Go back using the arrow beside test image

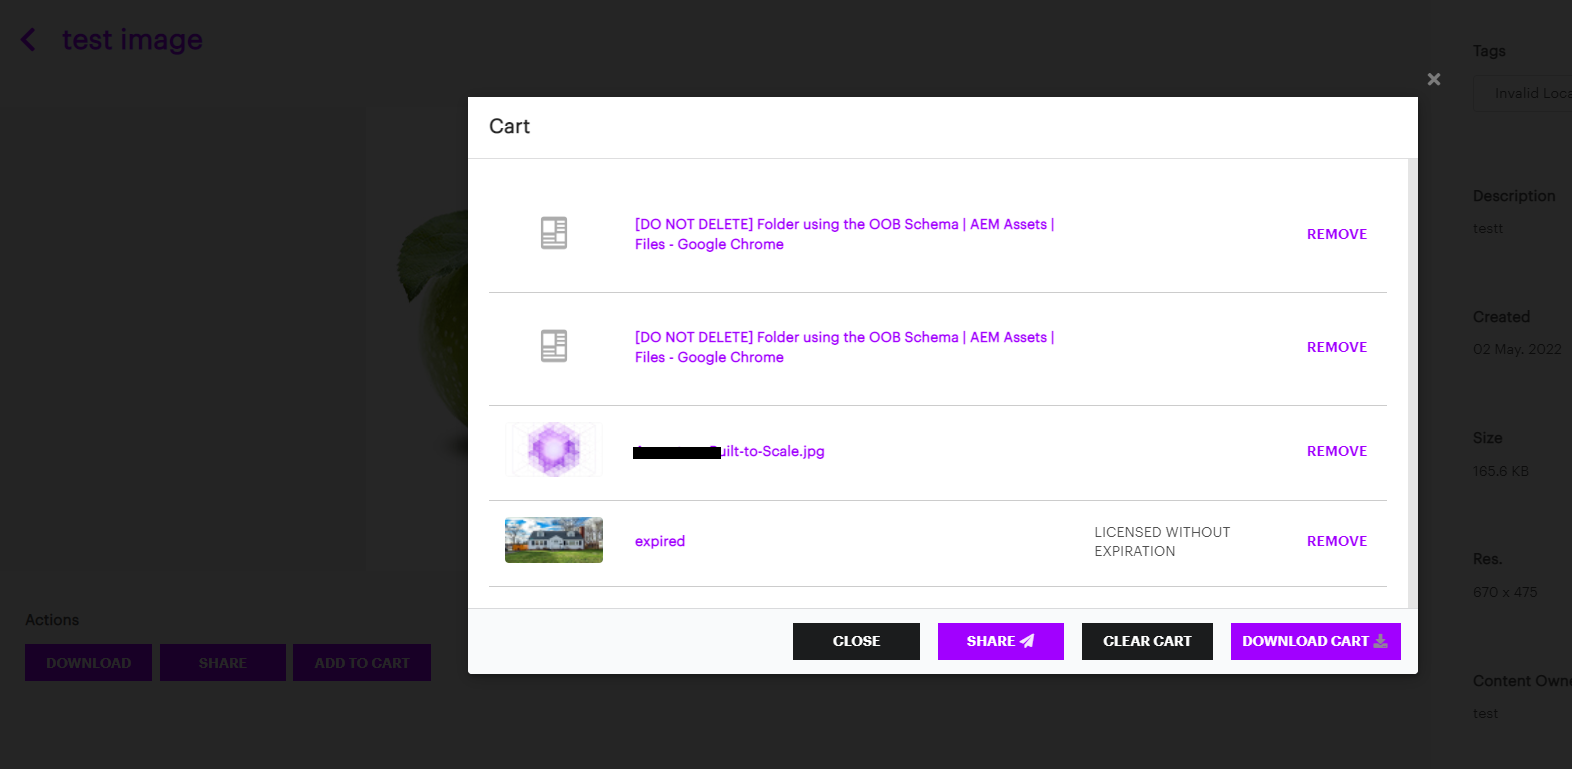tap(28, 40)
